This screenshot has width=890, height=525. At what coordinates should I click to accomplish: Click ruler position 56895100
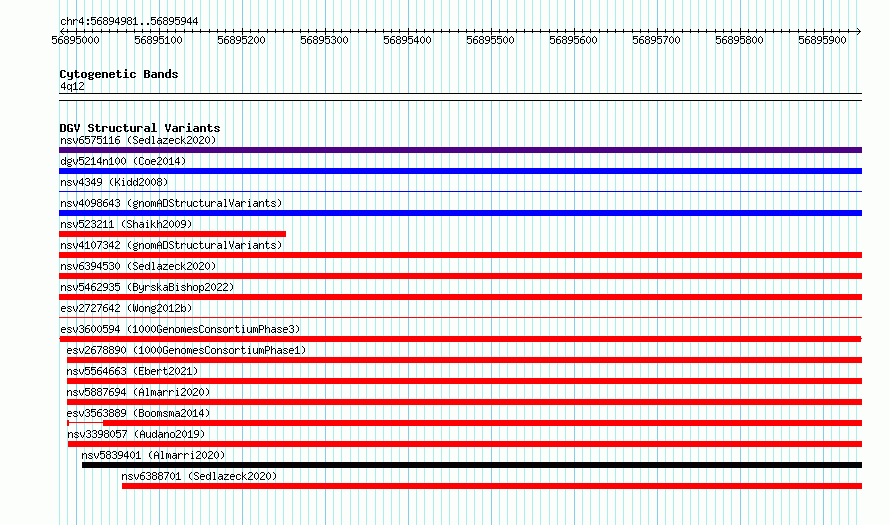158,40
